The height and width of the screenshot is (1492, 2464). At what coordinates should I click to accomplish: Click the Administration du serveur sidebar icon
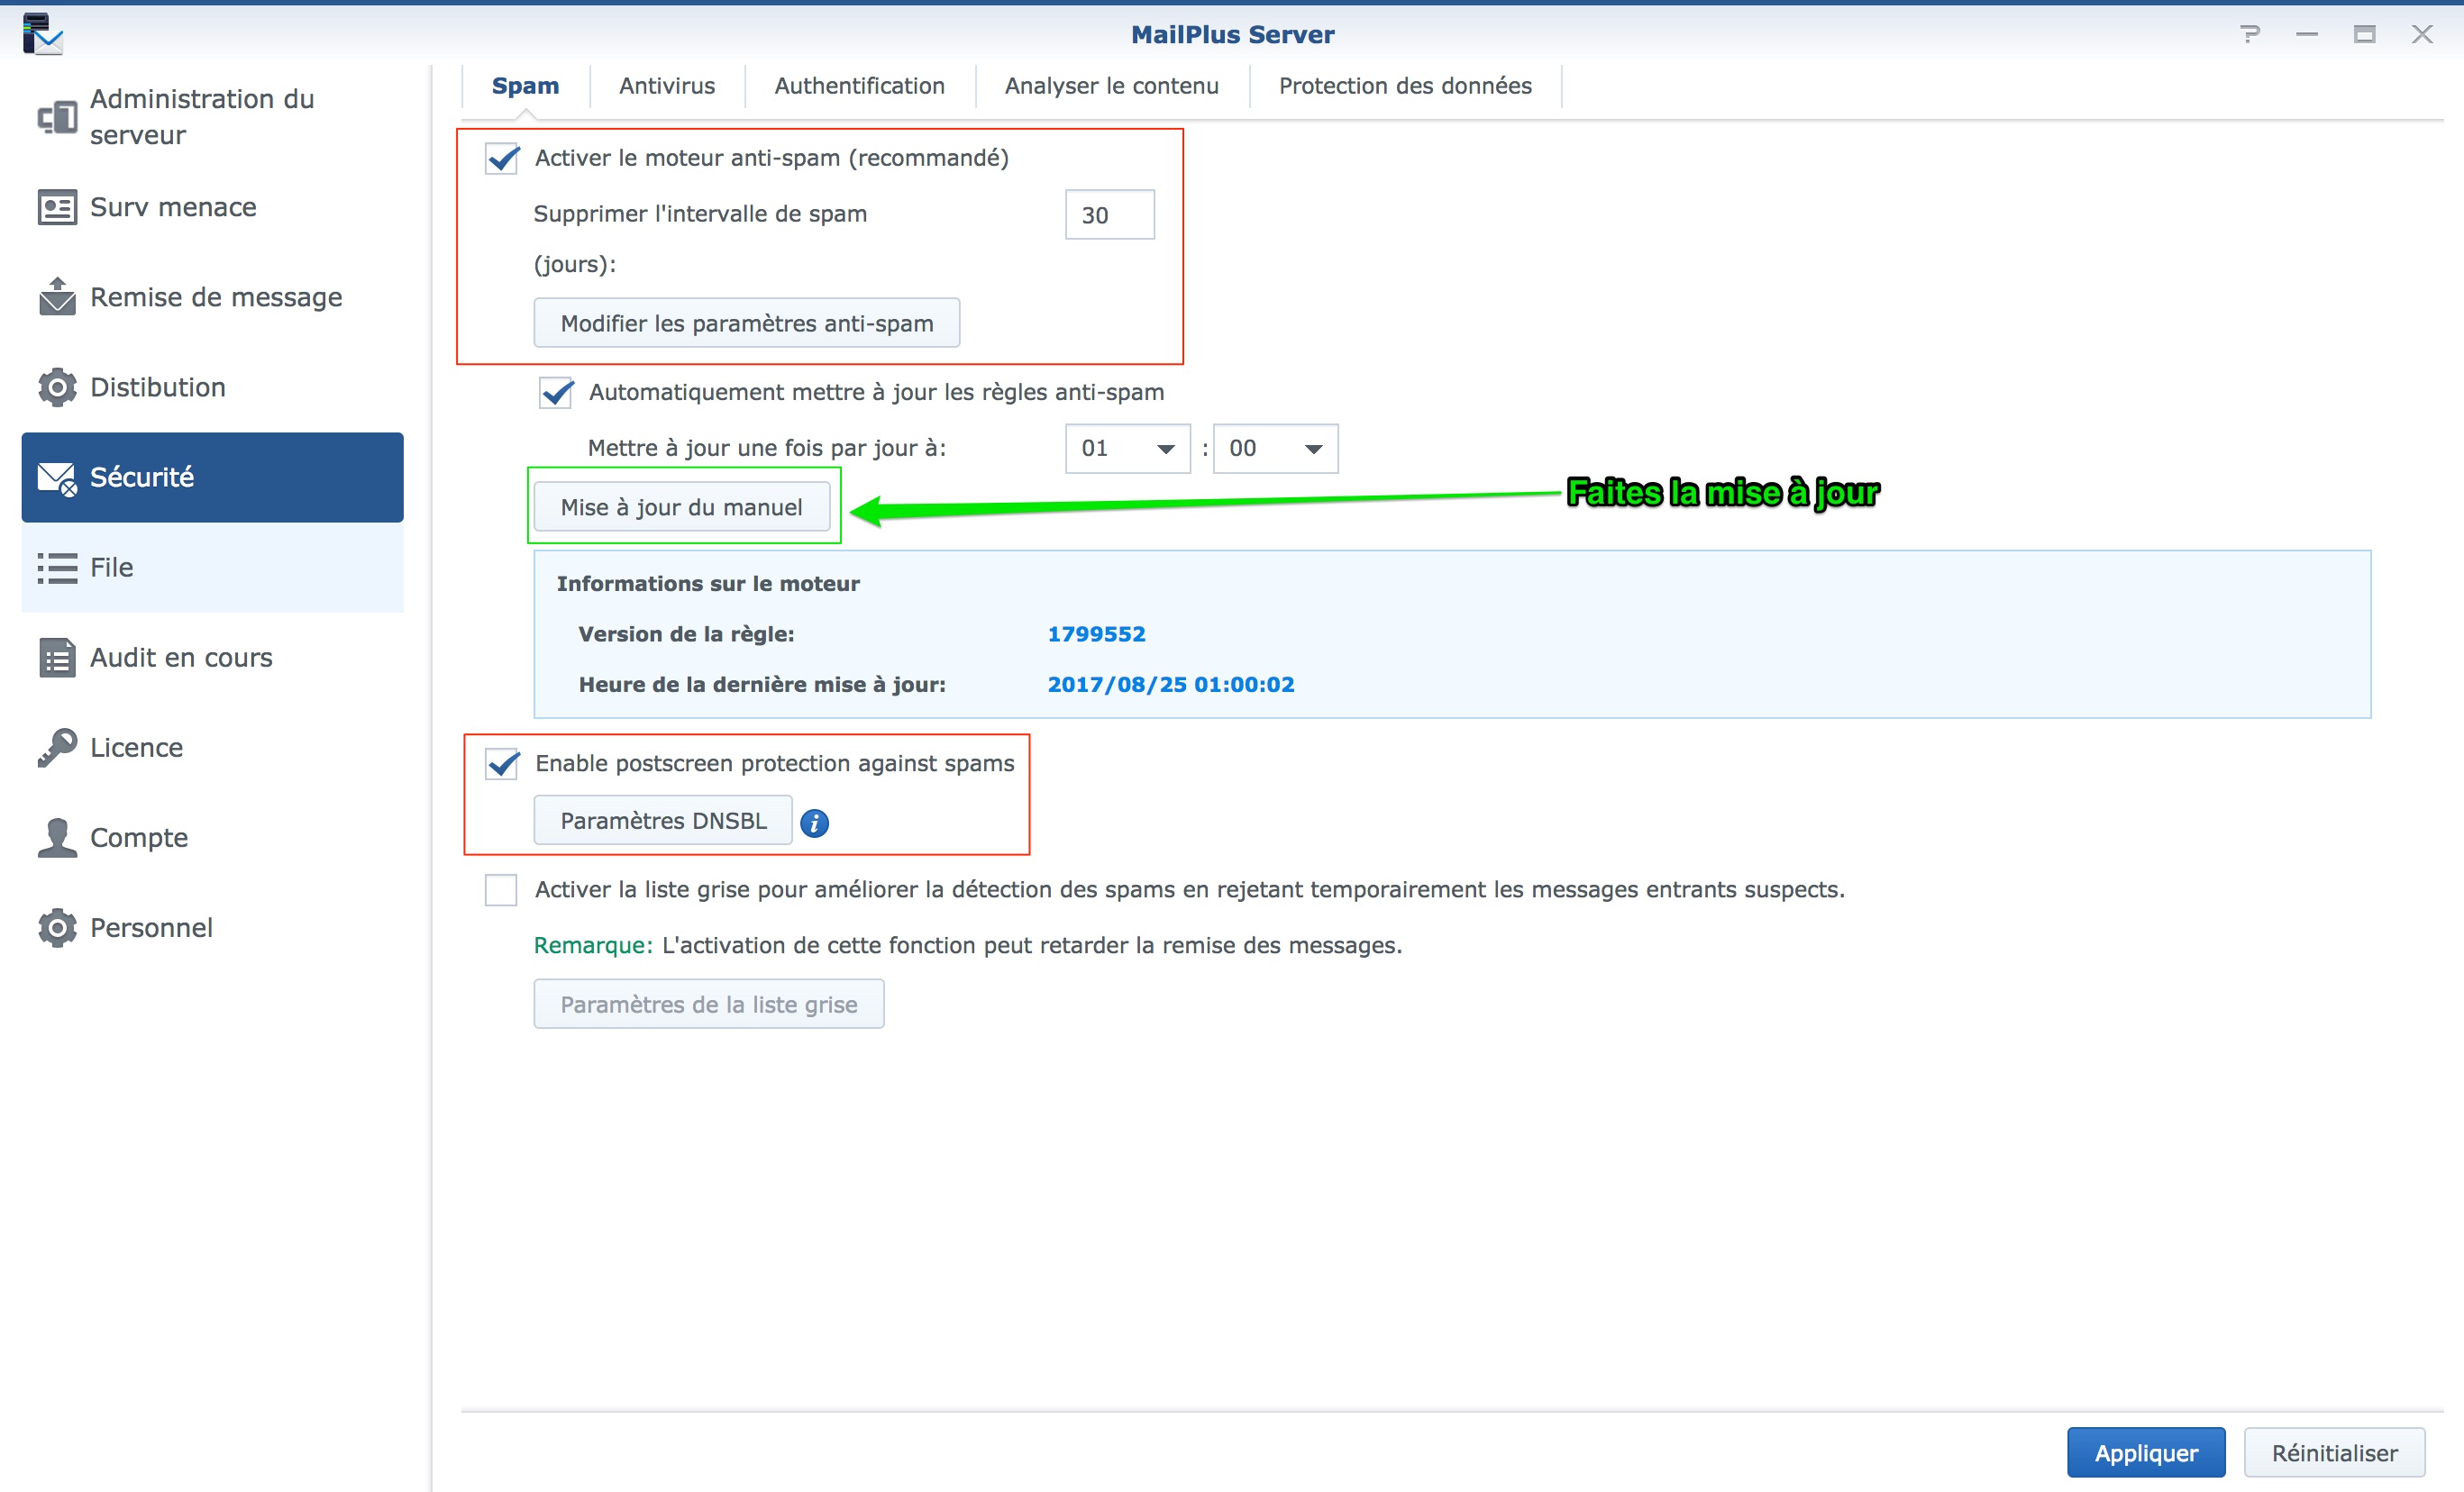click(x=57, y=117)
